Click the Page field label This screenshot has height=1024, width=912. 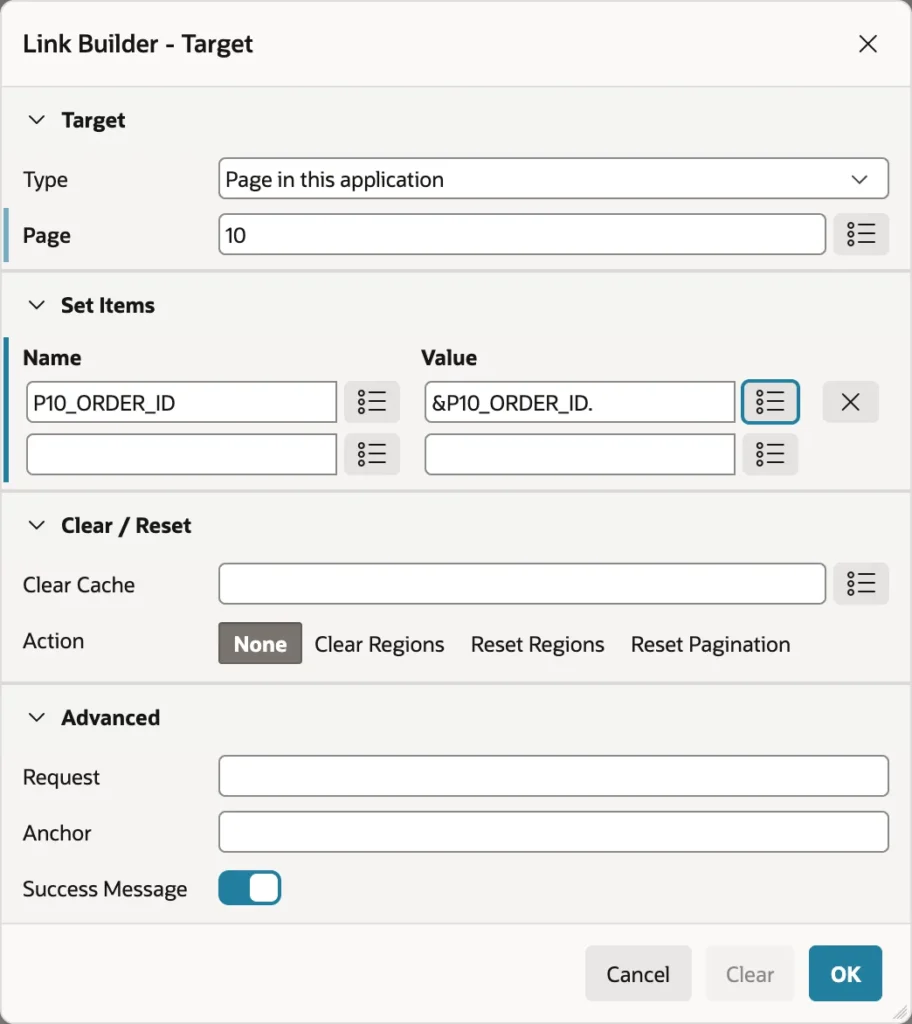[x=46, y=235]
